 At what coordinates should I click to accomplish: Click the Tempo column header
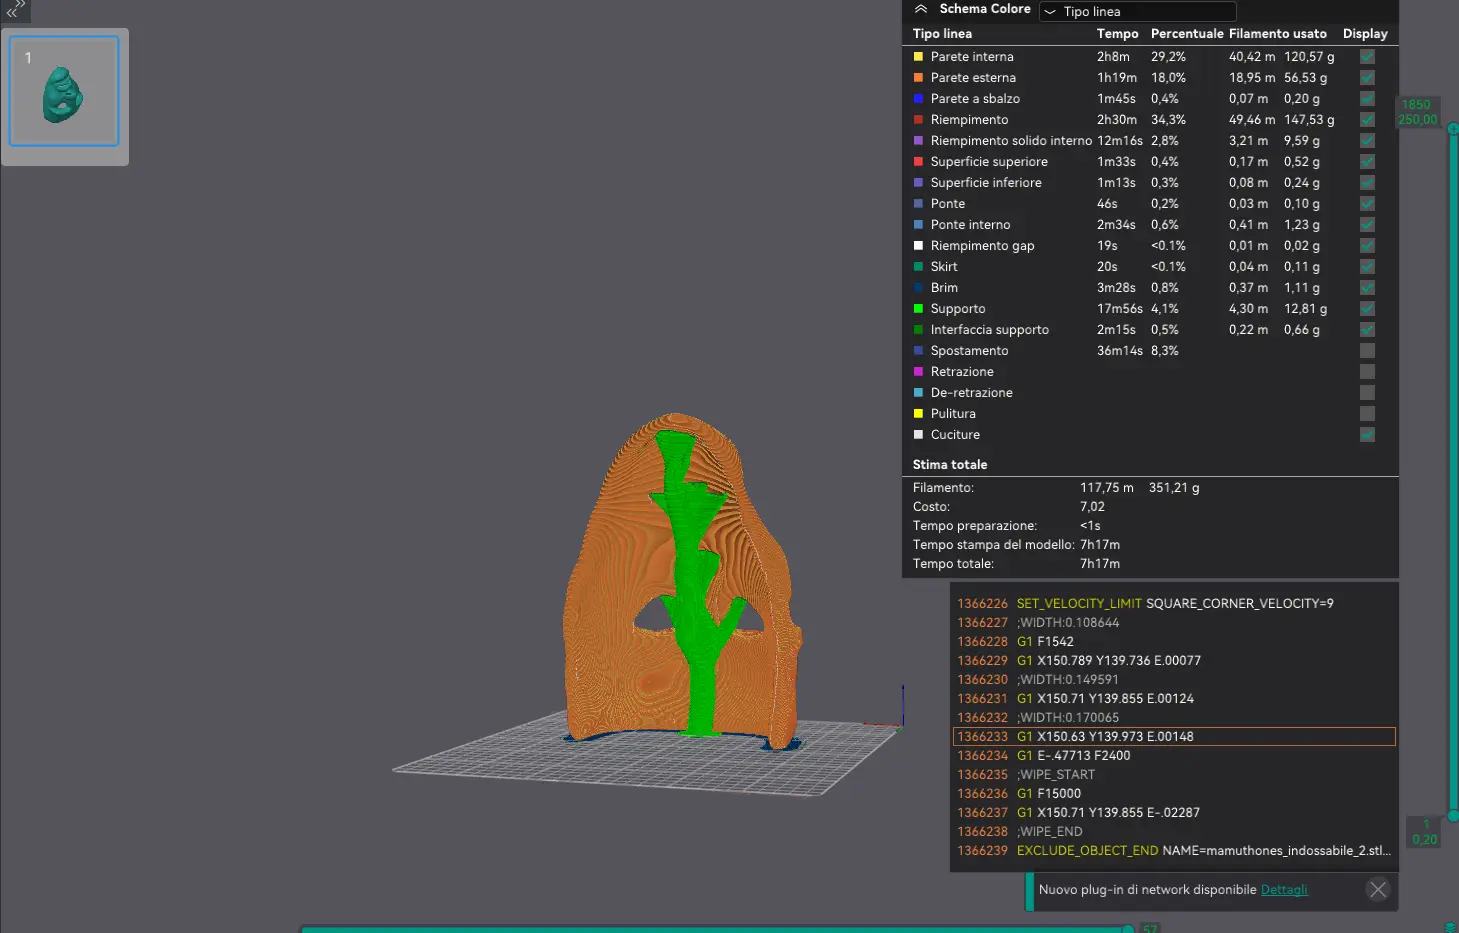[1117, 34]
